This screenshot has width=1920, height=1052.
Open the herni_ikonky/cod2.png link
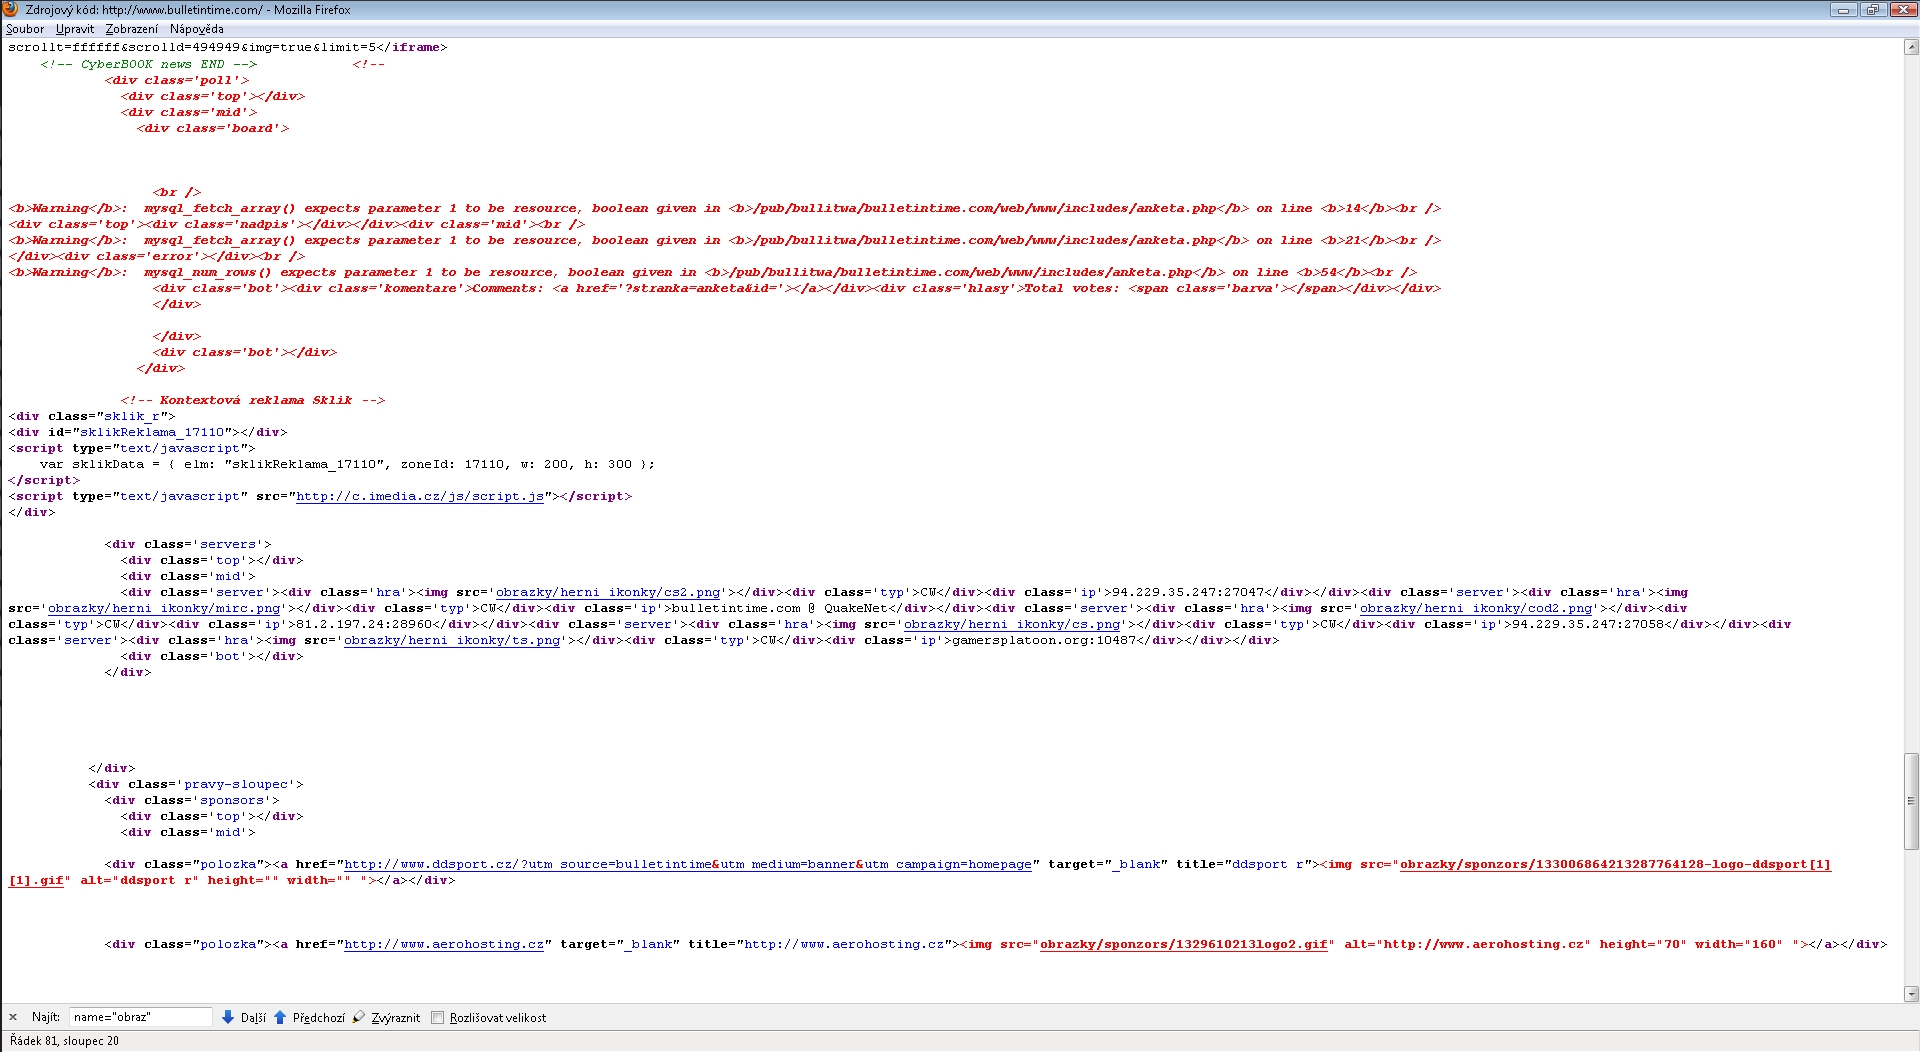pos(1476,608)
